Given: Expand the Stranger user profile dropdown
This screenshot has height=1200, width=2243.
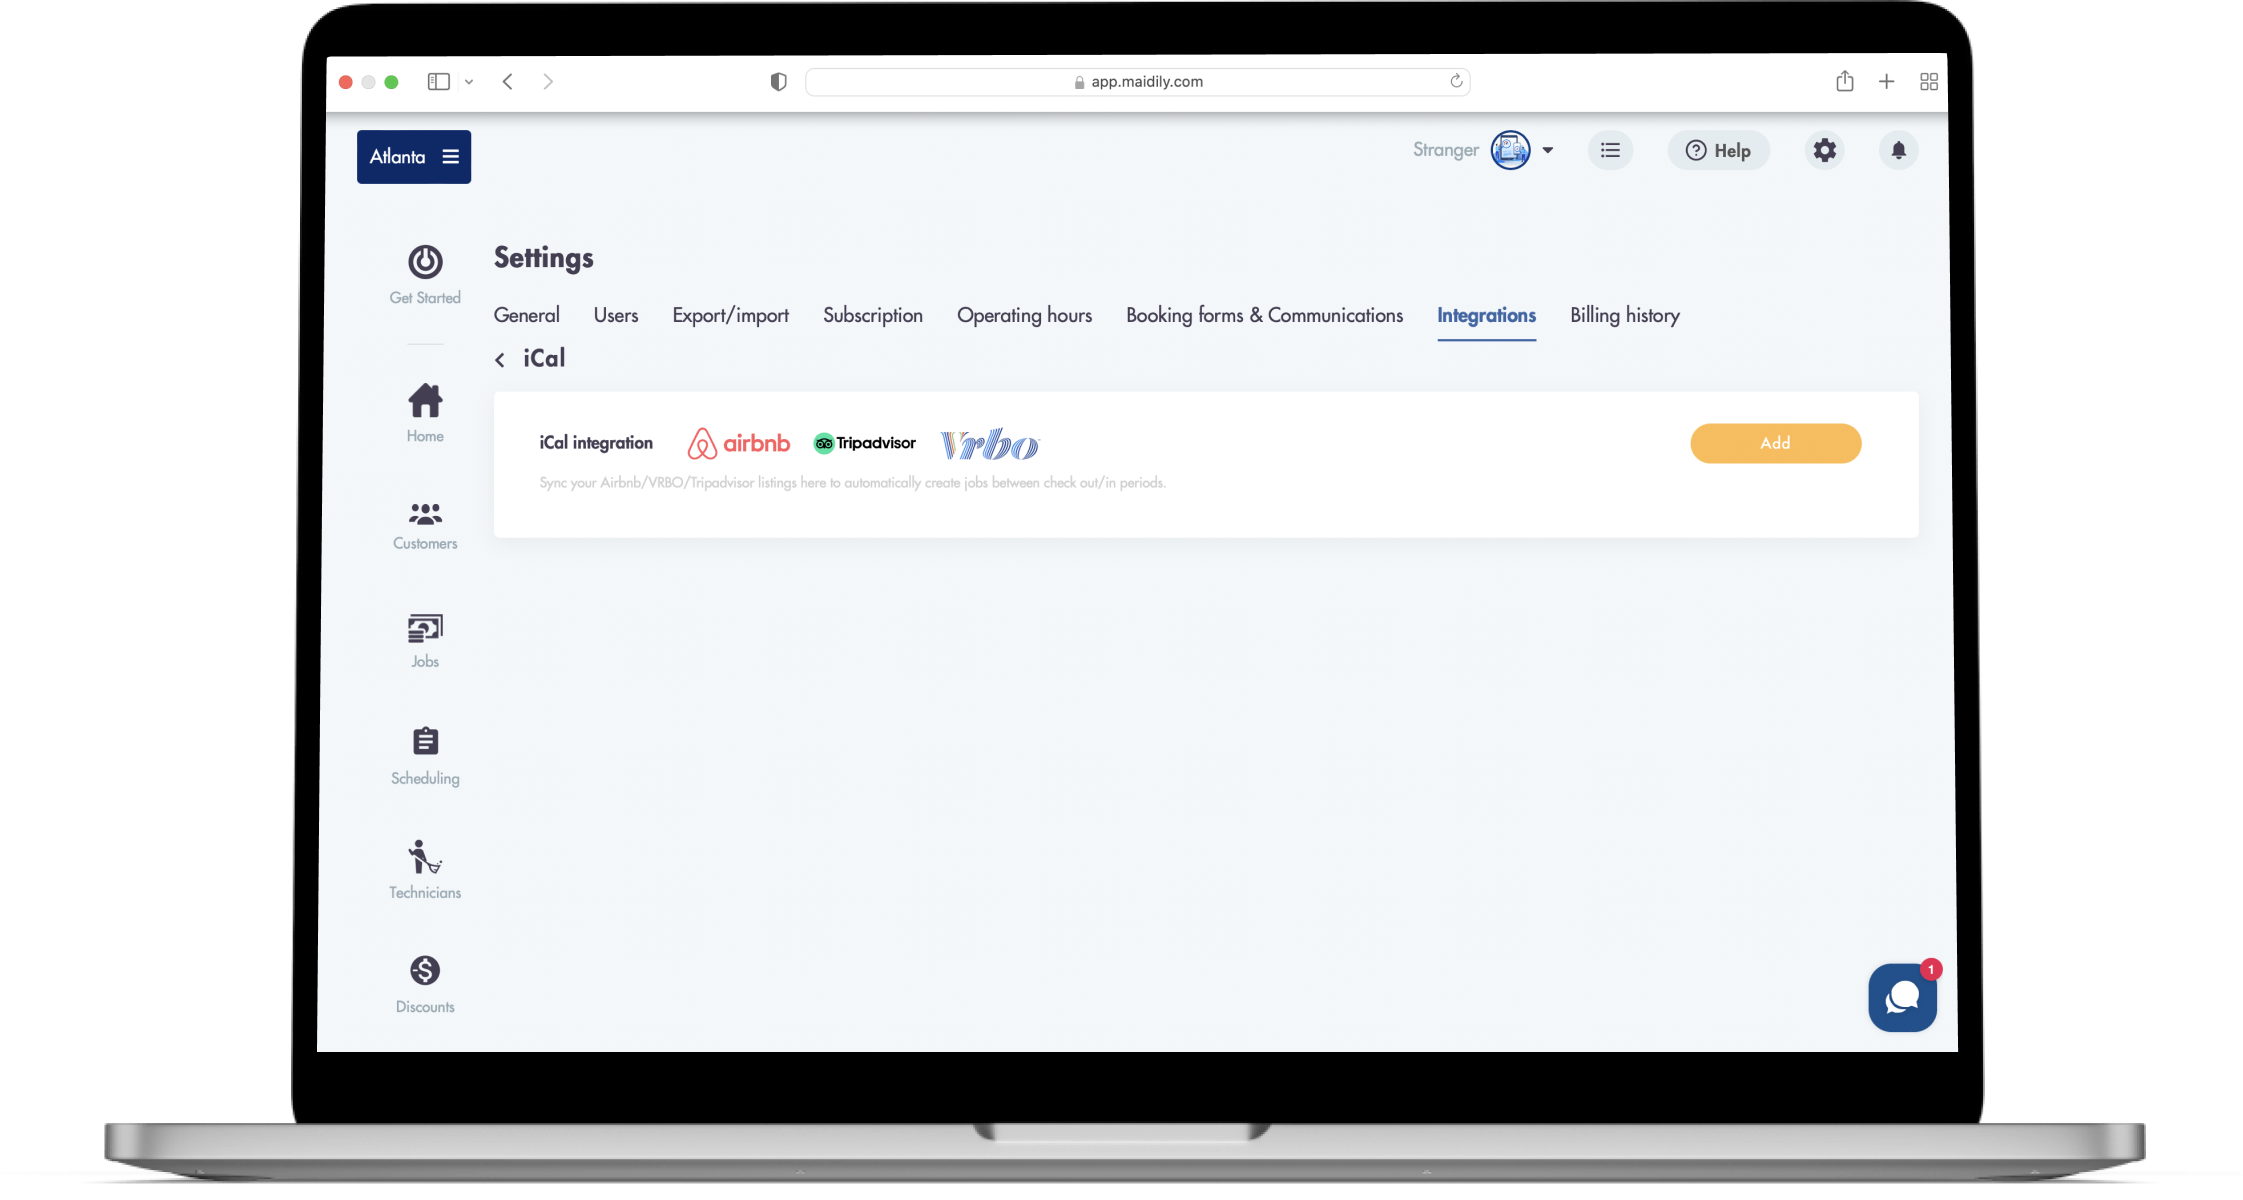Looking at the screenshot, I should pyautogui.click(x=1547, y=151).
